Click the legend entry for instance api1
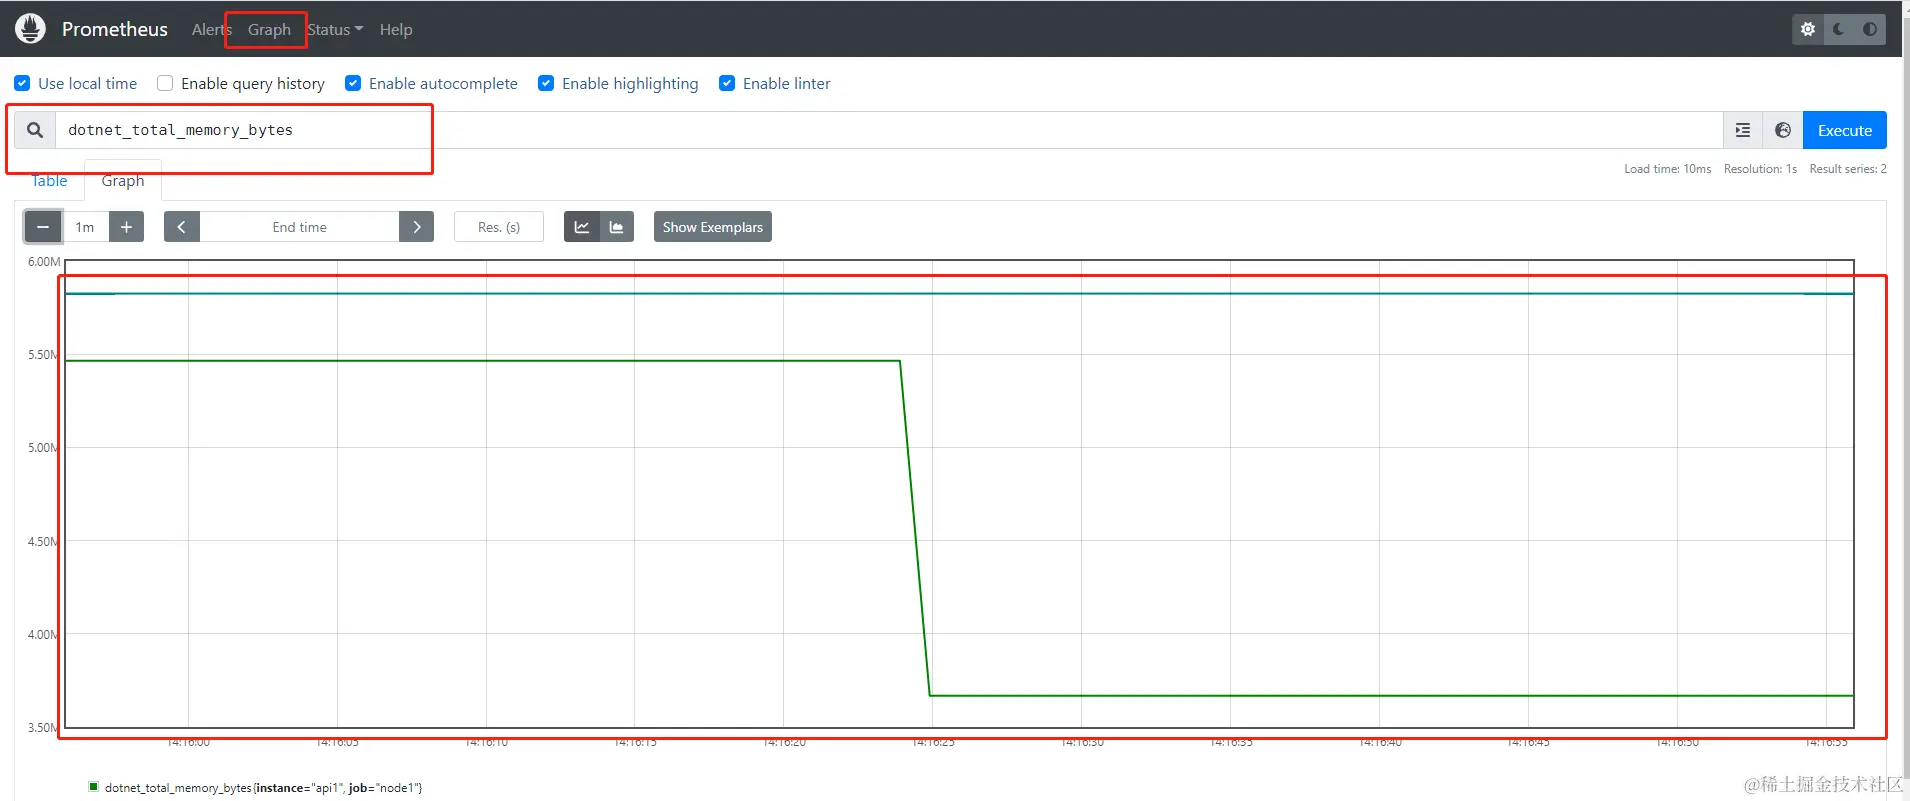This screenshot has height=801, width=1910. coord(263,788)
